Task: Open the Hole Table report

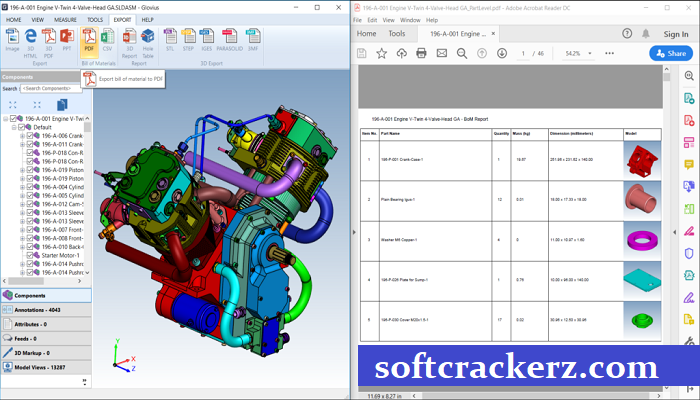Action: coord(148,43)
